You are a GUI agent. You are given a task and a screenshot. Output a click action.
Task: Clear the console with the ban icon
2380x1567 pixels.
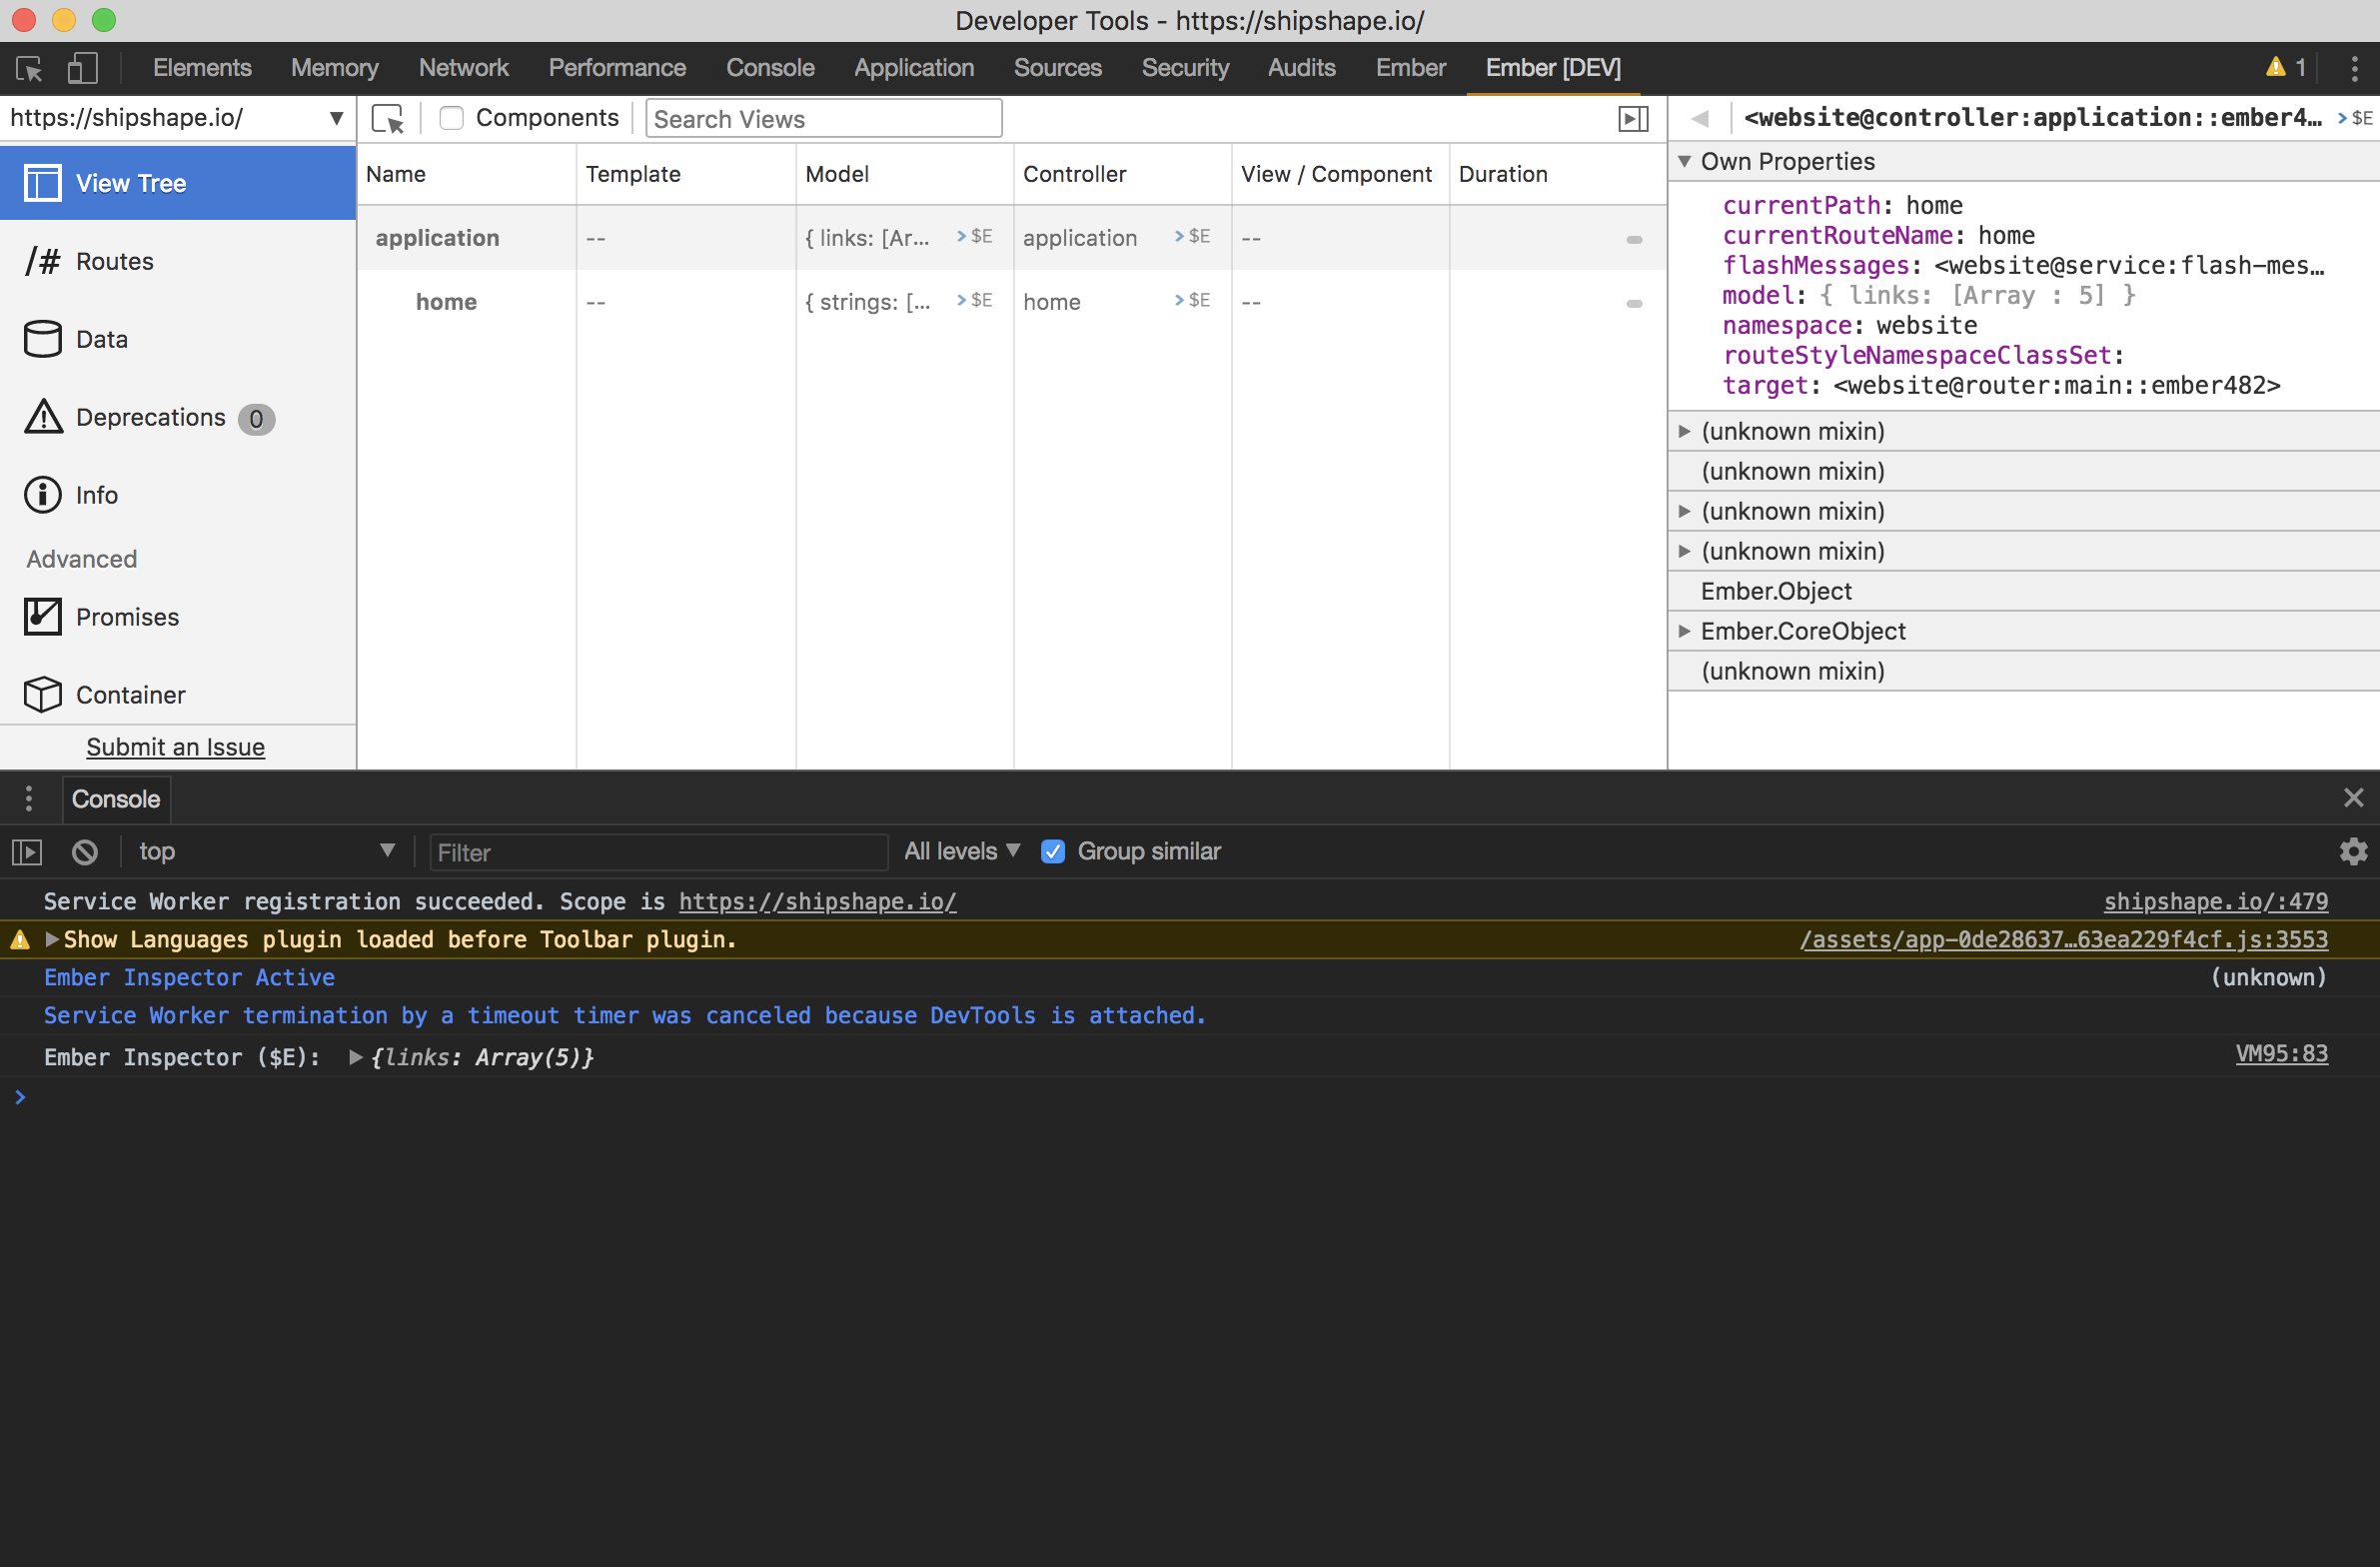(x=85, y=852)
